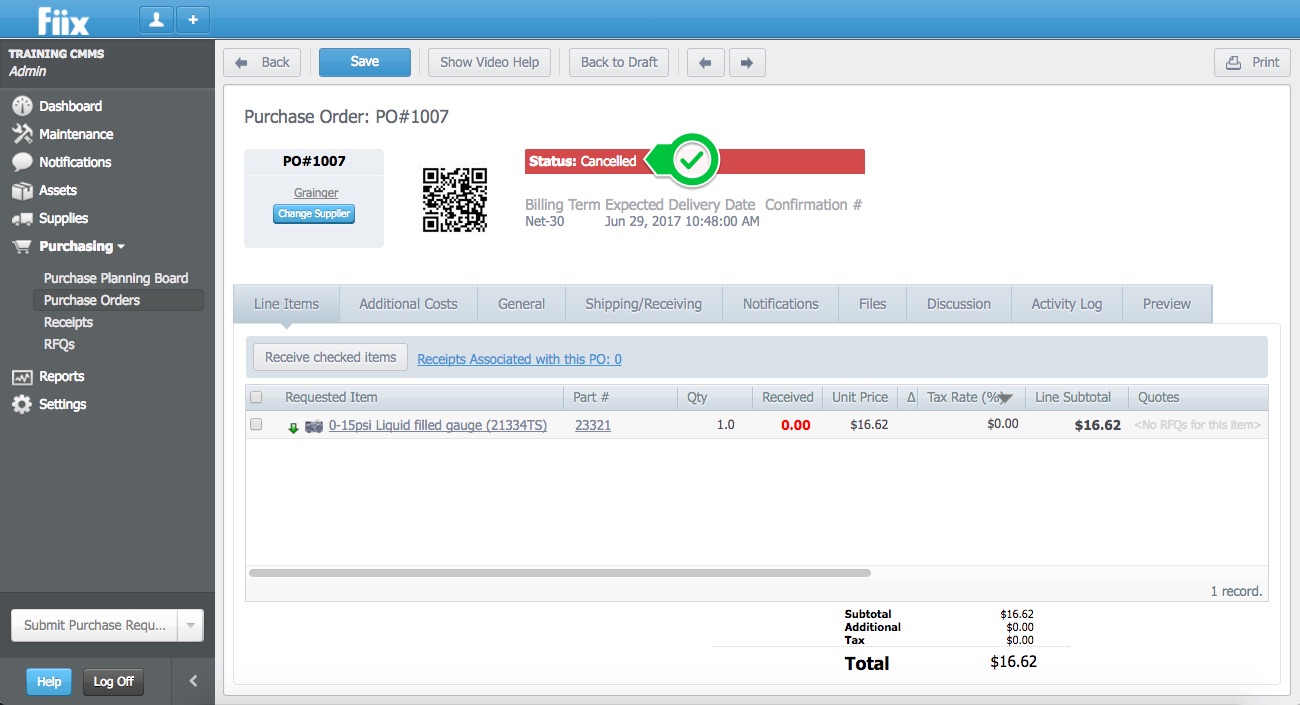Click the horizontal table scrollbar
This screenshot has width=1300, height=705.
(x=560, y=573)
